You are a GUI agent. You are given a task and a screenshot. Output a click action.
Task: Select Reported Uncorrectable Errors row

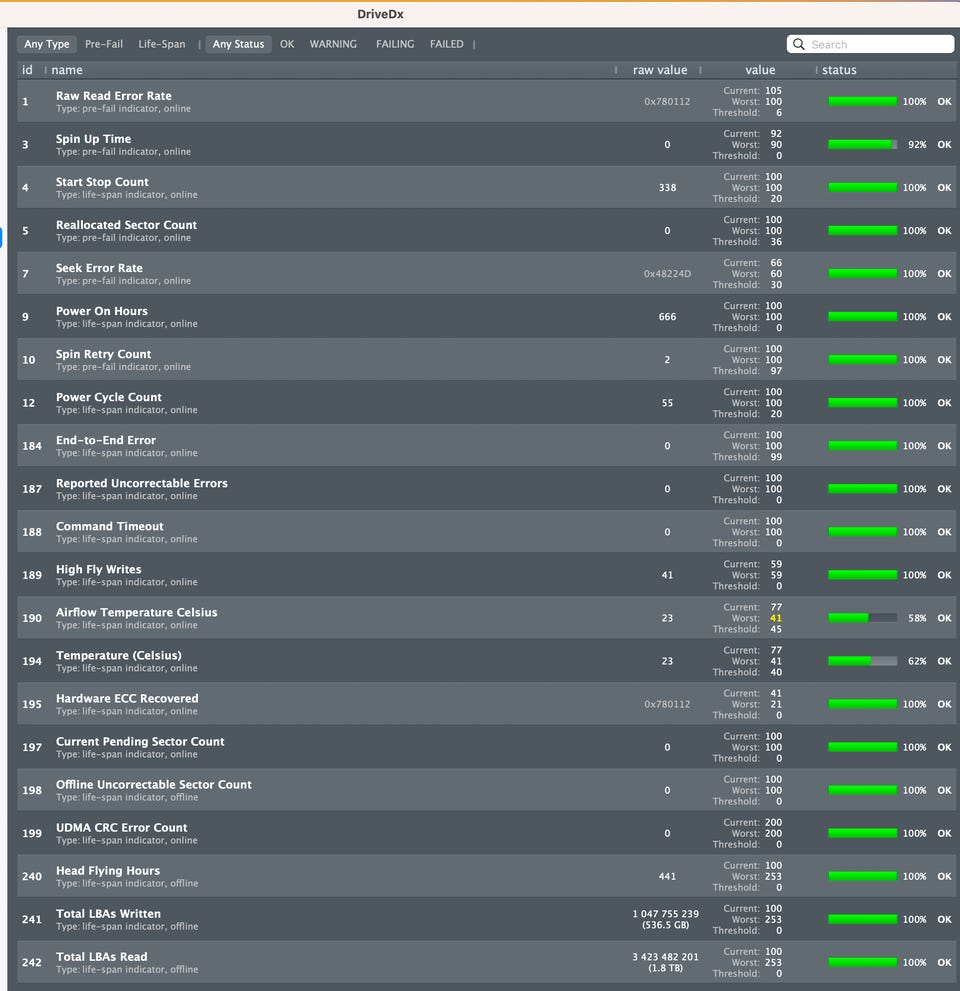486,489
